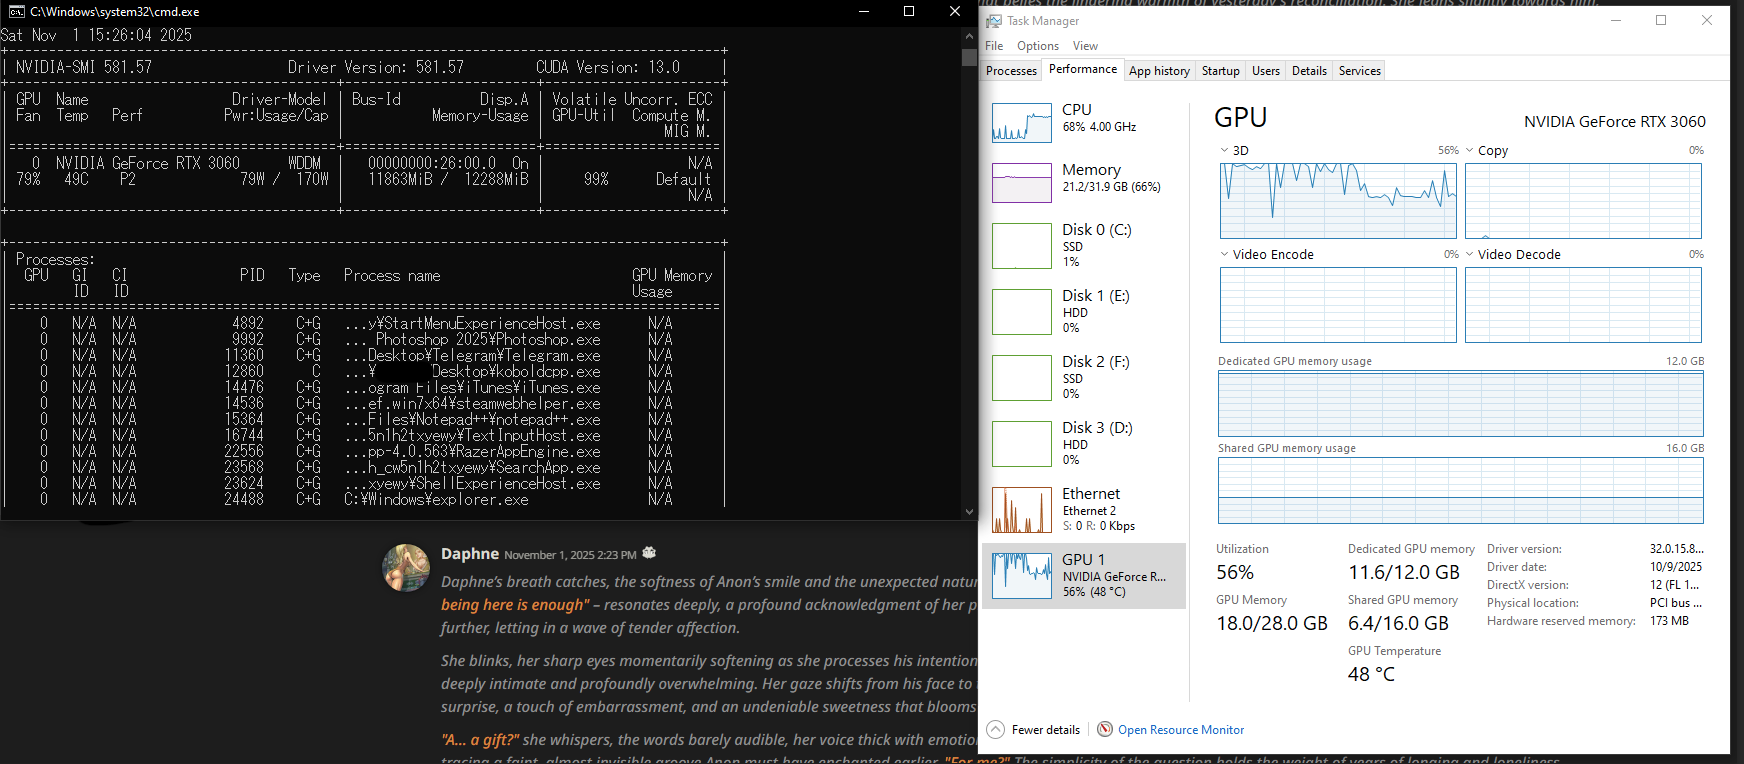Click the "NVIDIA GeForce RTX 3060" heading in Task Manager

pos(1615,121)
